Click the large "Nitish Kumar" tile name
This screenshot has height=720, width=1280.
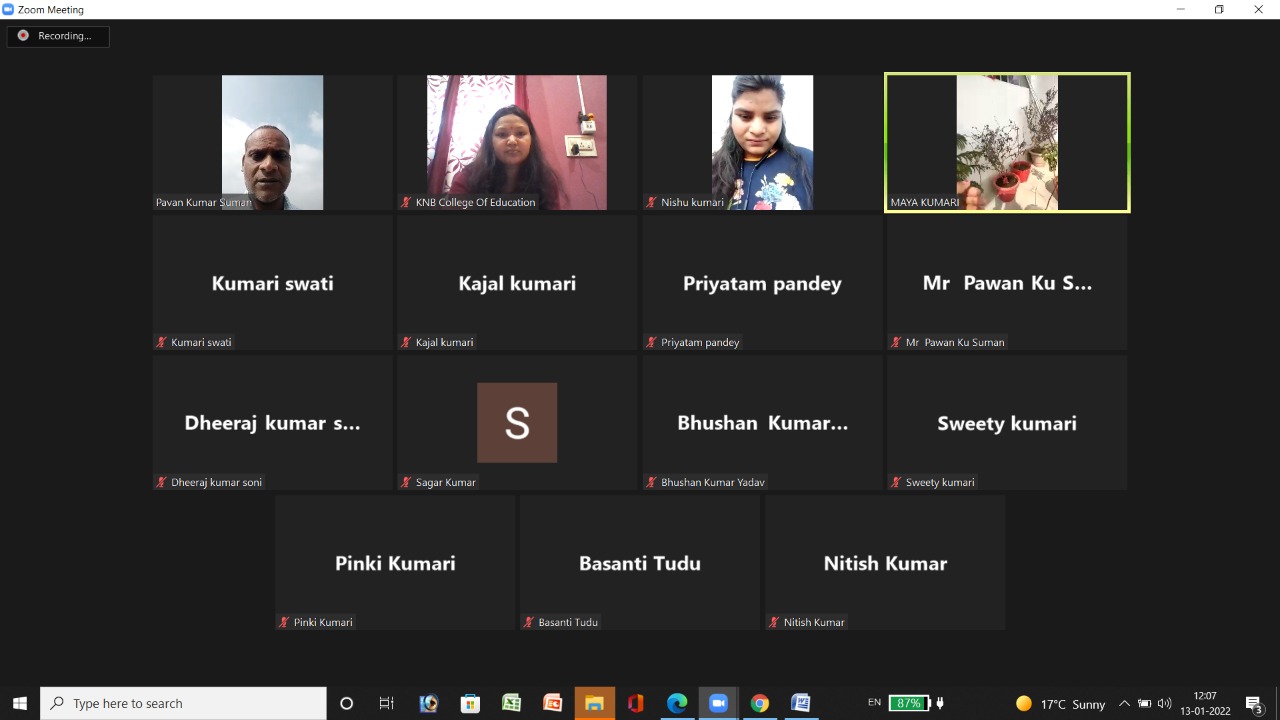[885, 563]
